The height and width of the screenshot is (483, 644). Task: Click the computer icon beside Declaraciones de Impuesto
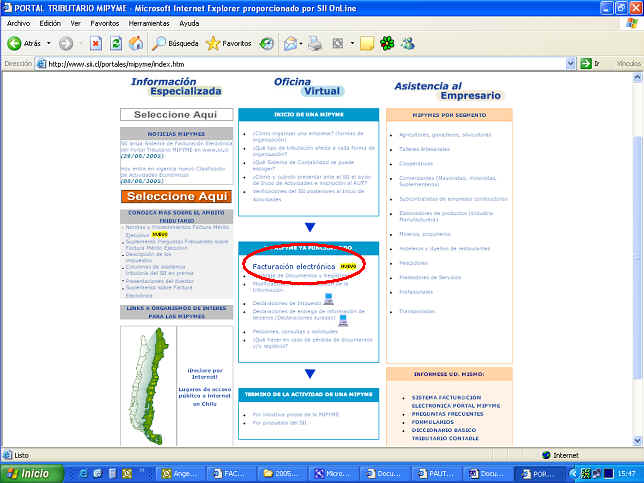pos(328,299)
